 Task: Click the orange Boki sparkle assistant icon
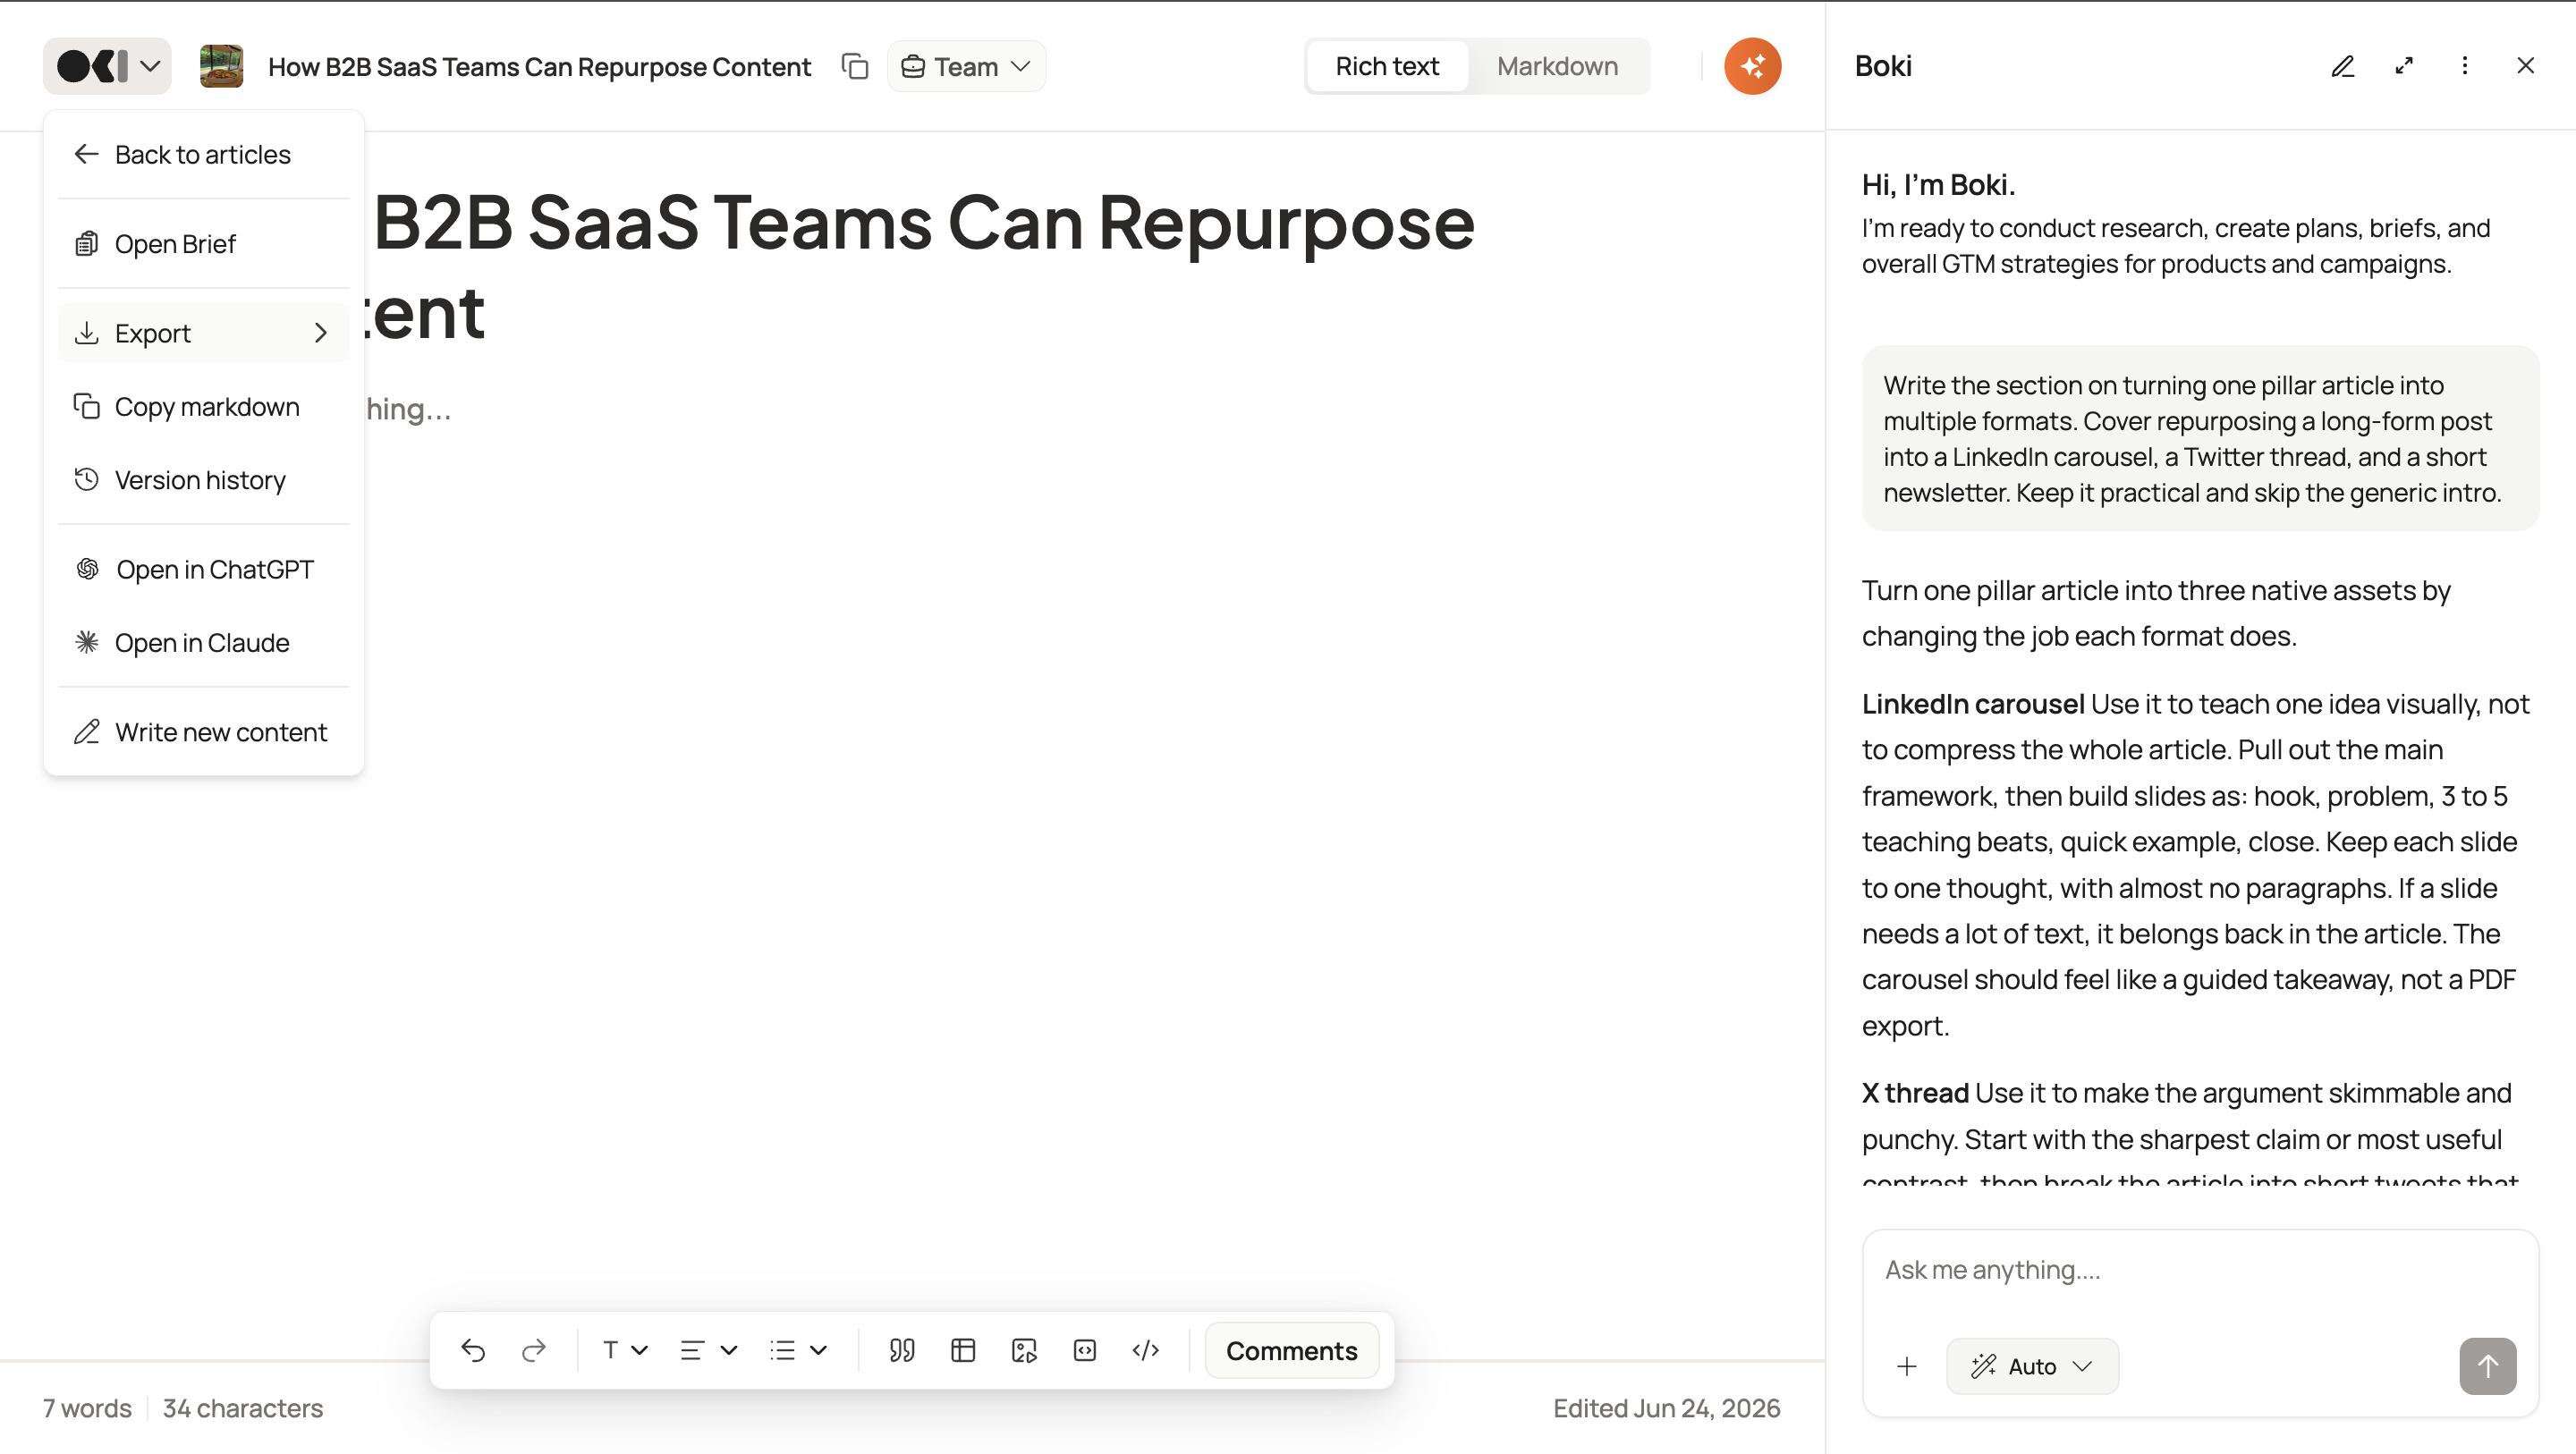click(1752, 66)
